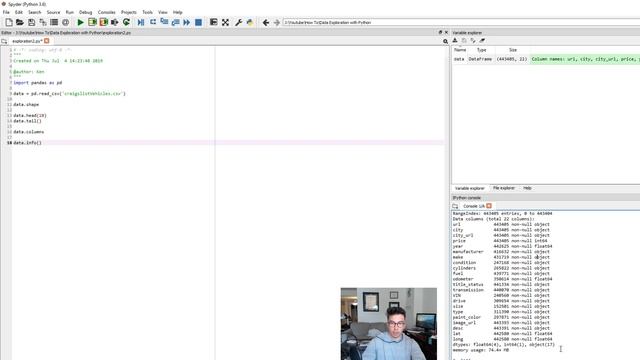Save data as icon in Variable explorer
The width and height of the screenshot is (640, 360).
point(473,40)
